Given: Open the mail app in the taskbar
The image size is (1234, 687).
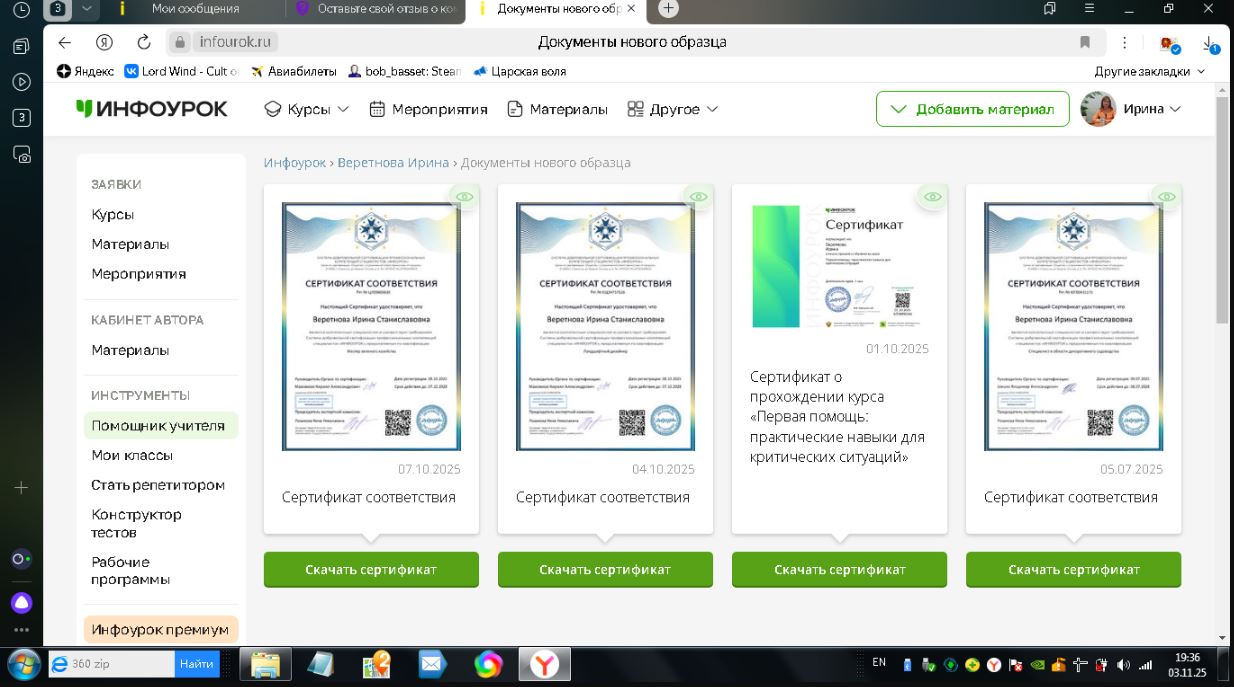Looking at the screenshot, I should click(432, 663).
